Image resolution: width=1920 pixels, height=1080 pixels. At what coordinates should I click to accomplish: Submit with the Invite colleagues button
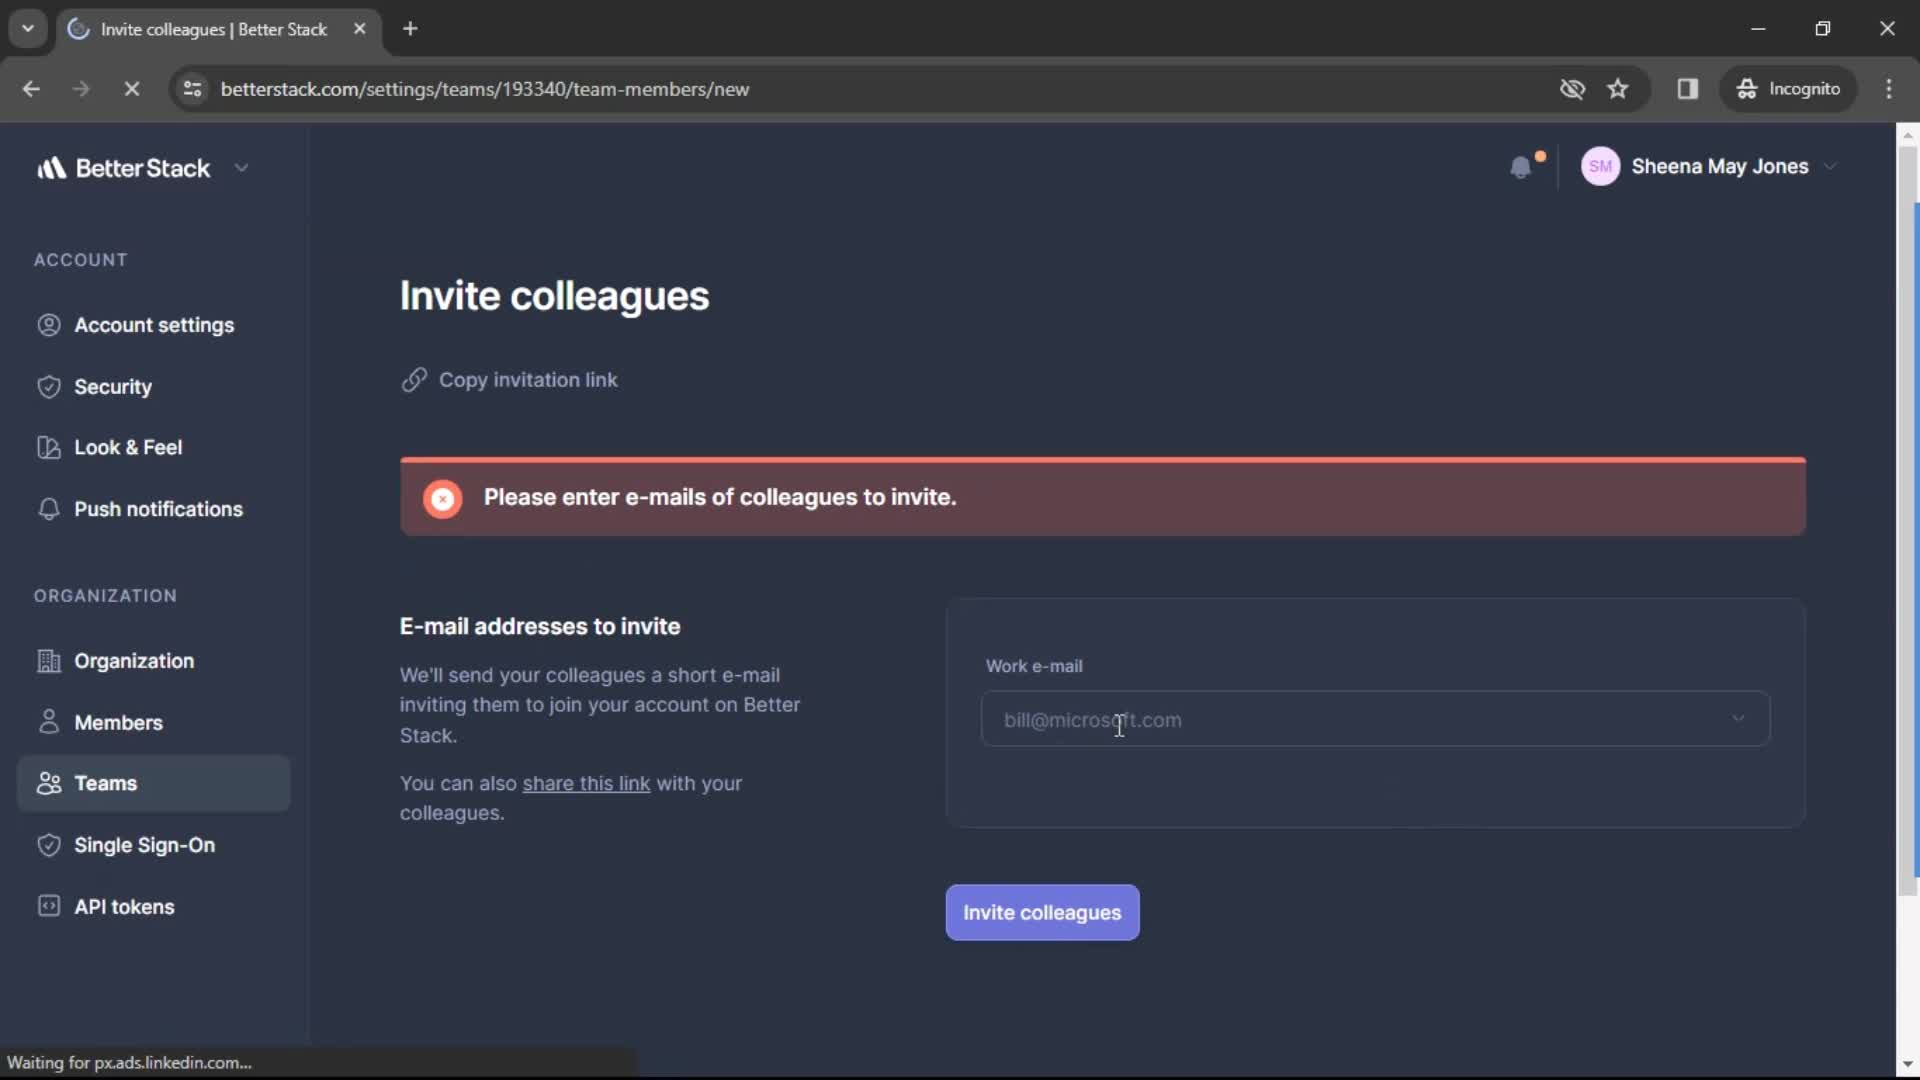(1042, 913)
